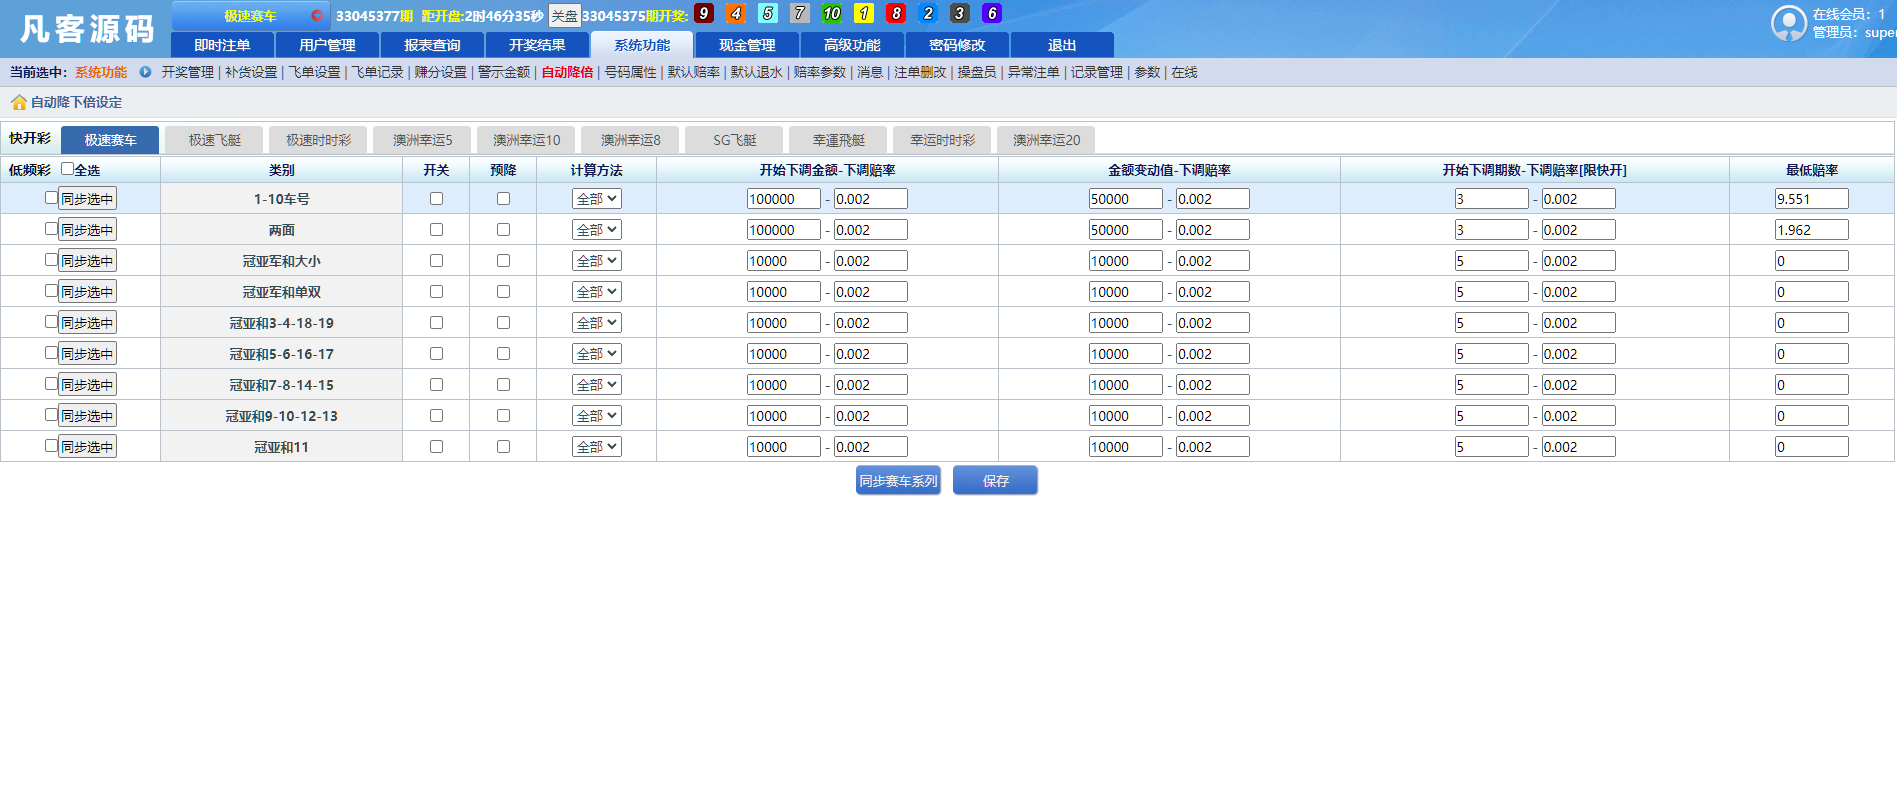Viewport: 1897px width, 795px height.
Task: Click the gray ball number 7
Action: click(x=800, y=14)
